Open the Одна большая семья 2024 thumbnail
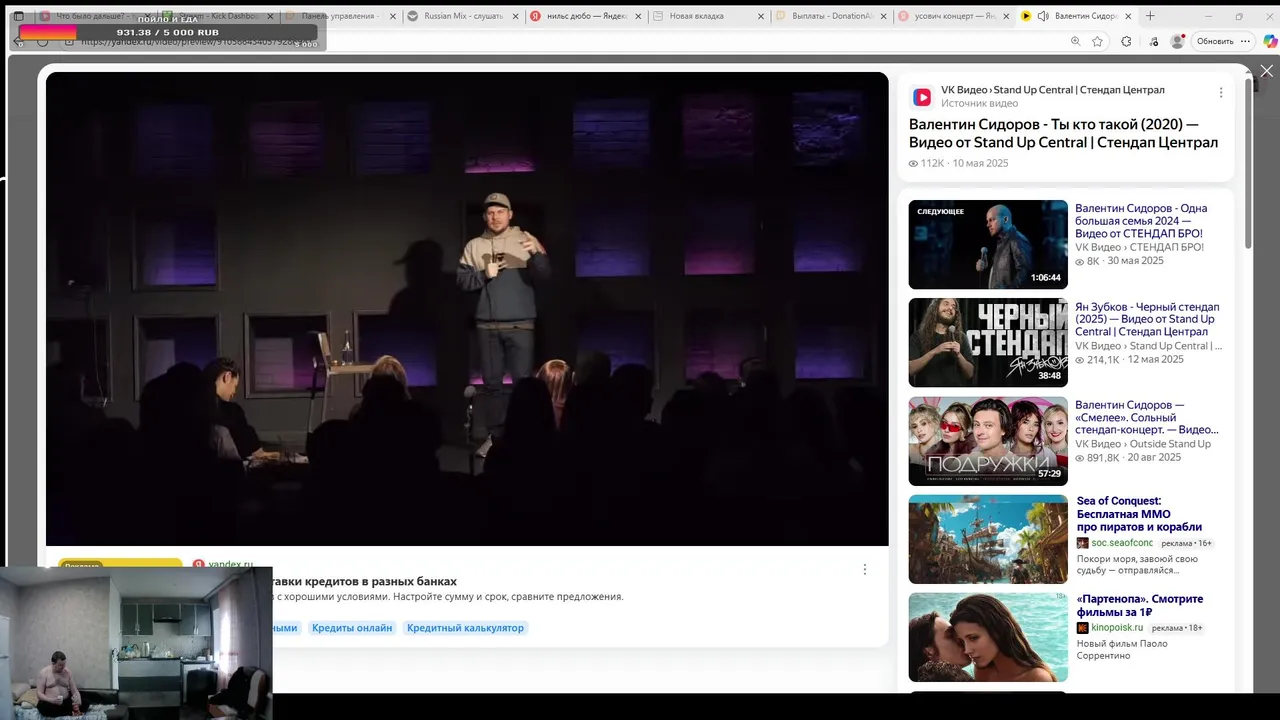 coord(988,245)
